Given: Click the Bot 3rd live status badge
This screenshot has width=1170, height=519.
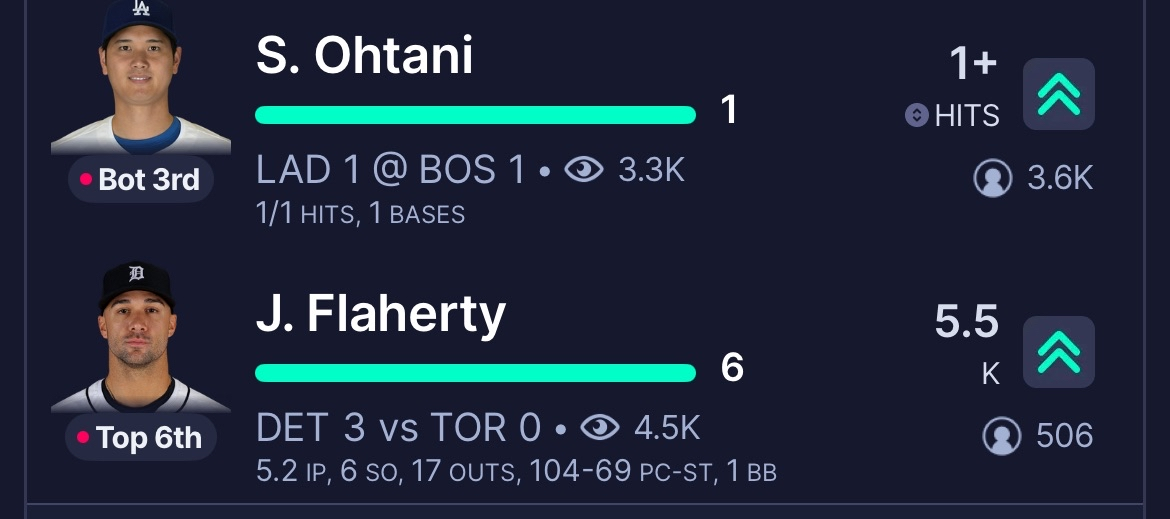Looking at the screenshot, I should pyautogui.click(x=141, y=180).
